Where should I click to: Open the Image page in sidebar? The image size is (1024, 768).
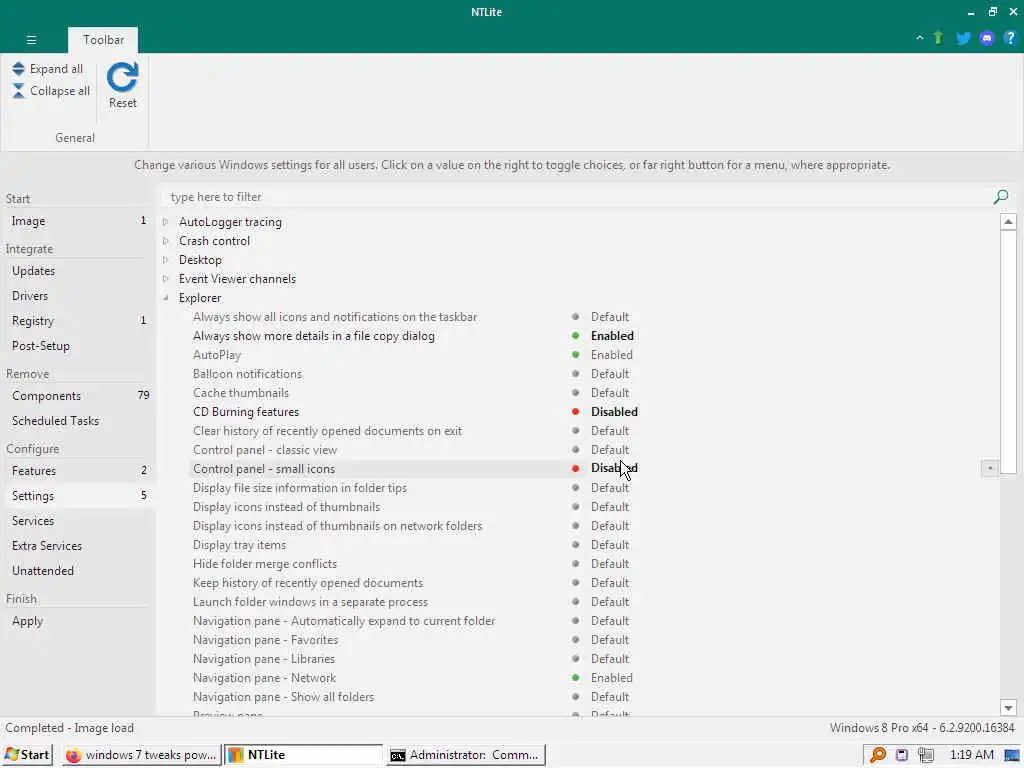(x=78, y=221)
